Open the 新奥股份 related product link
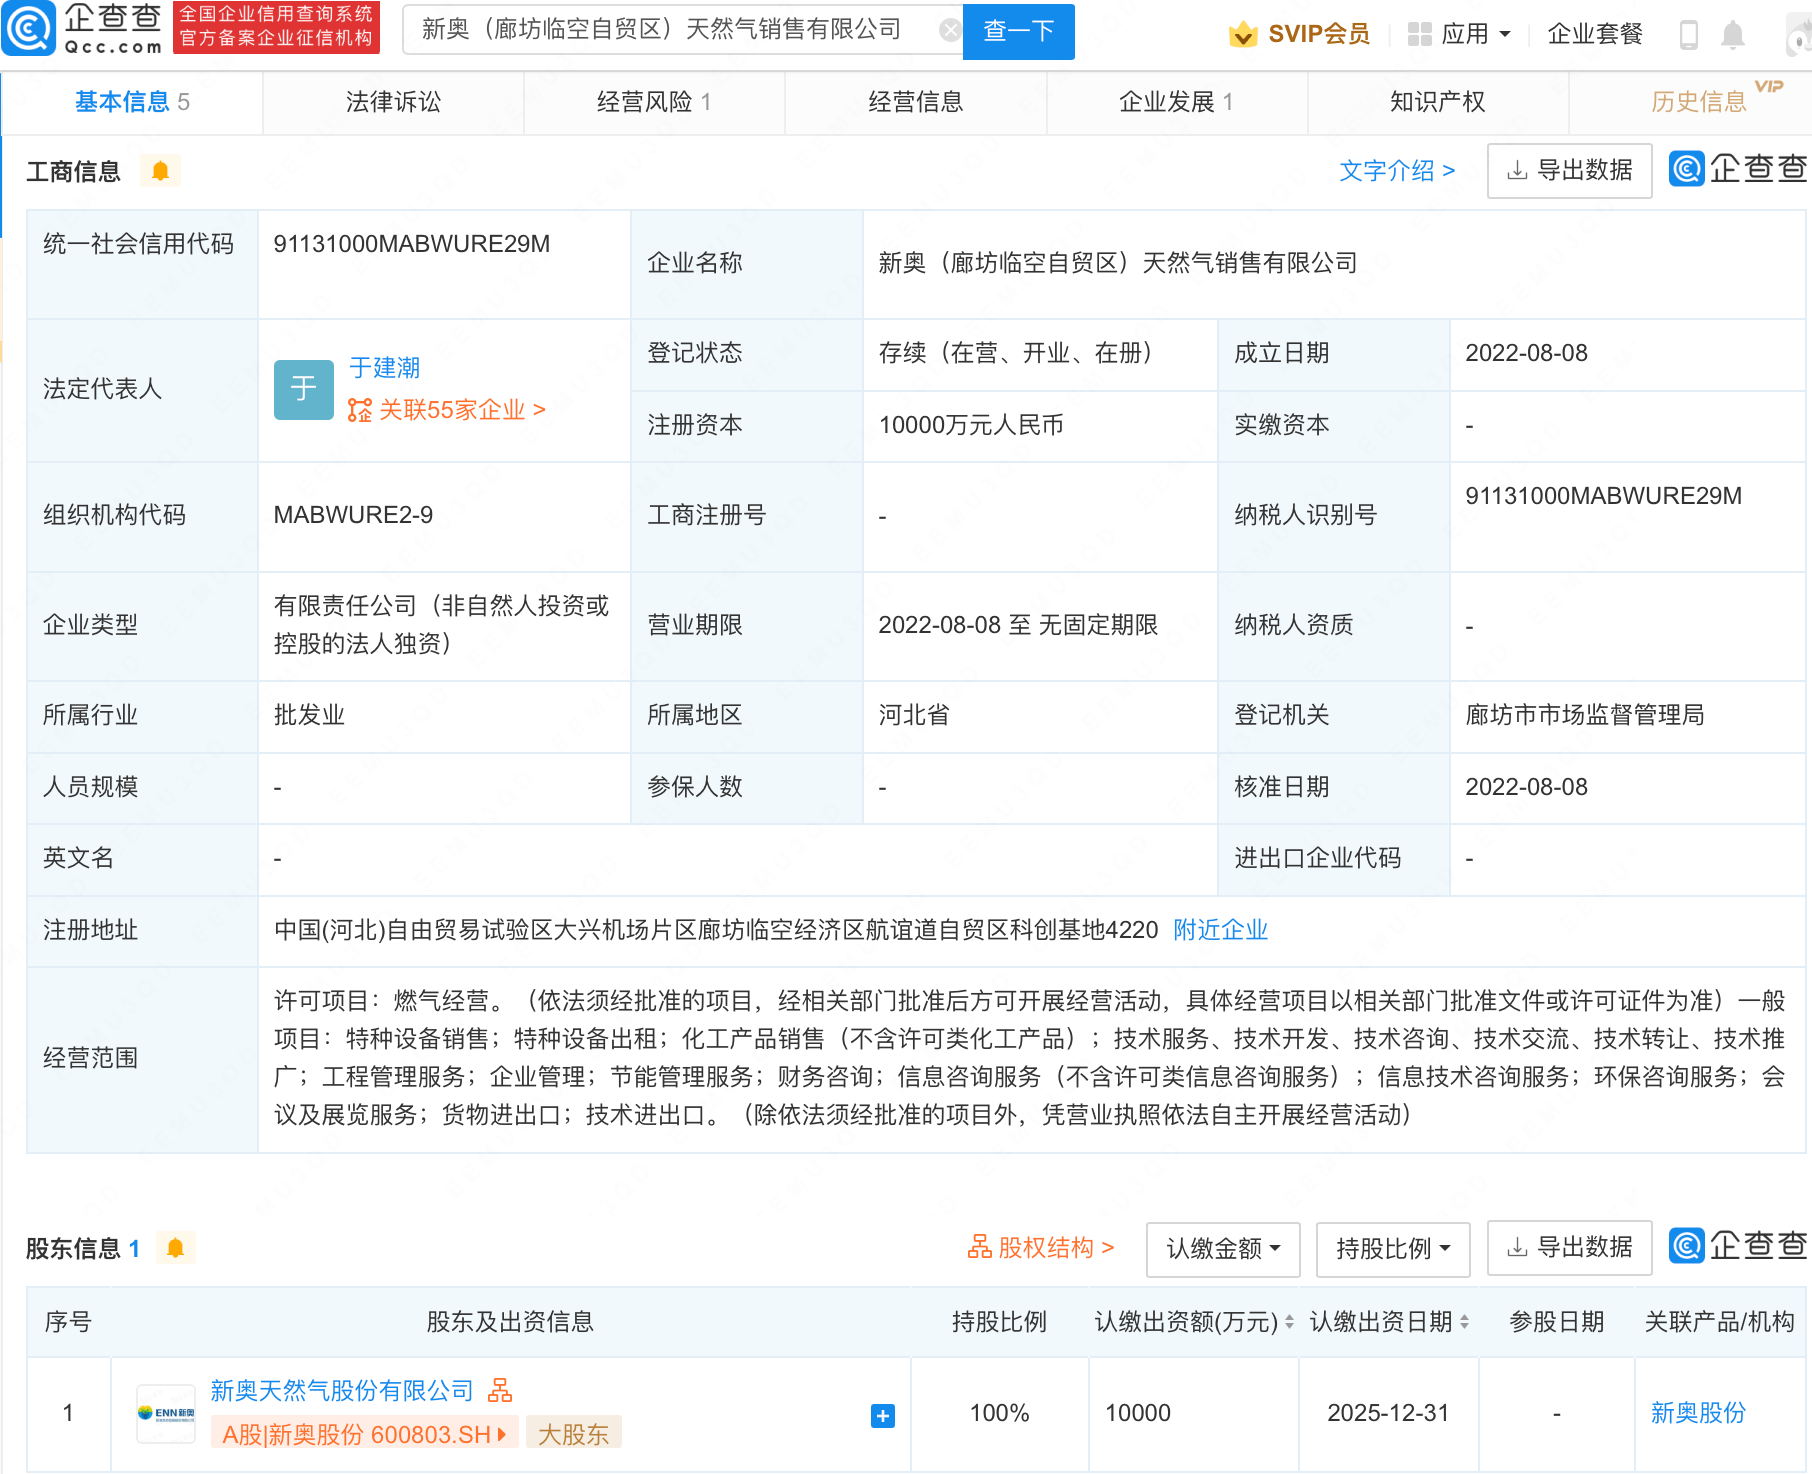The width and height of the screenshot is (1812, 1474). coord(1698,1413)
